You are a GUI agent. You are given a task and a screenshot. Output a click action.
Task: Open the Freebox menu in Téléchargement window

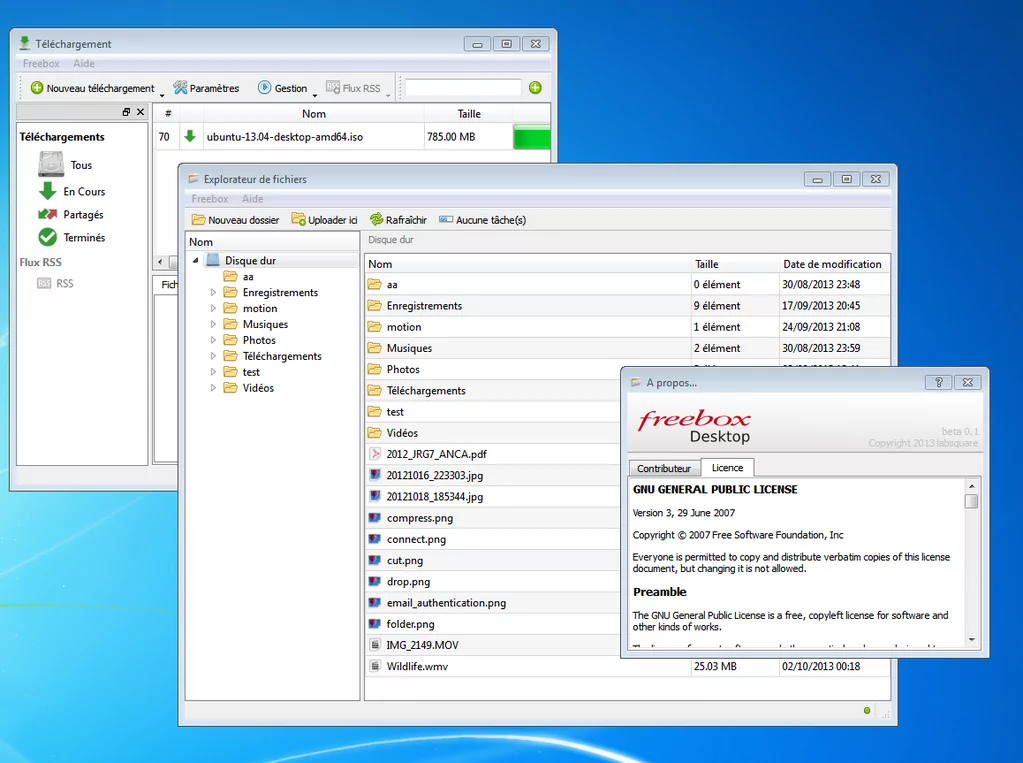coord(41,64)
